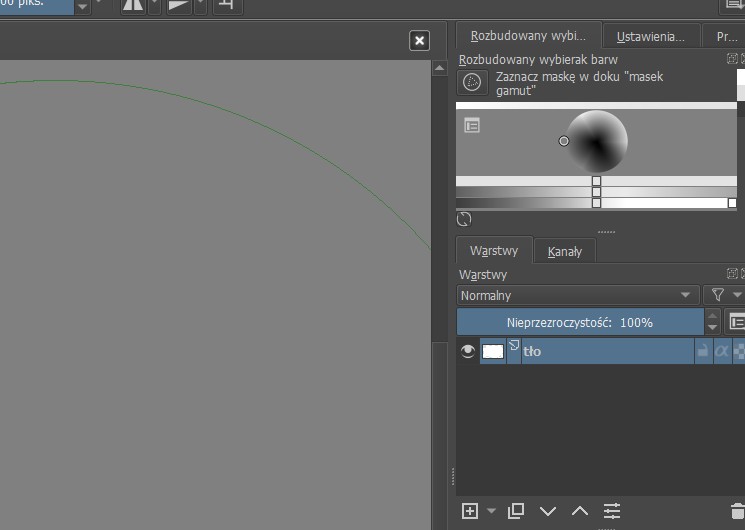This screenshot has height=530, width=745.
Task: Hide the 'tło' layer via eye icon
Action: [x=467, y=351]
